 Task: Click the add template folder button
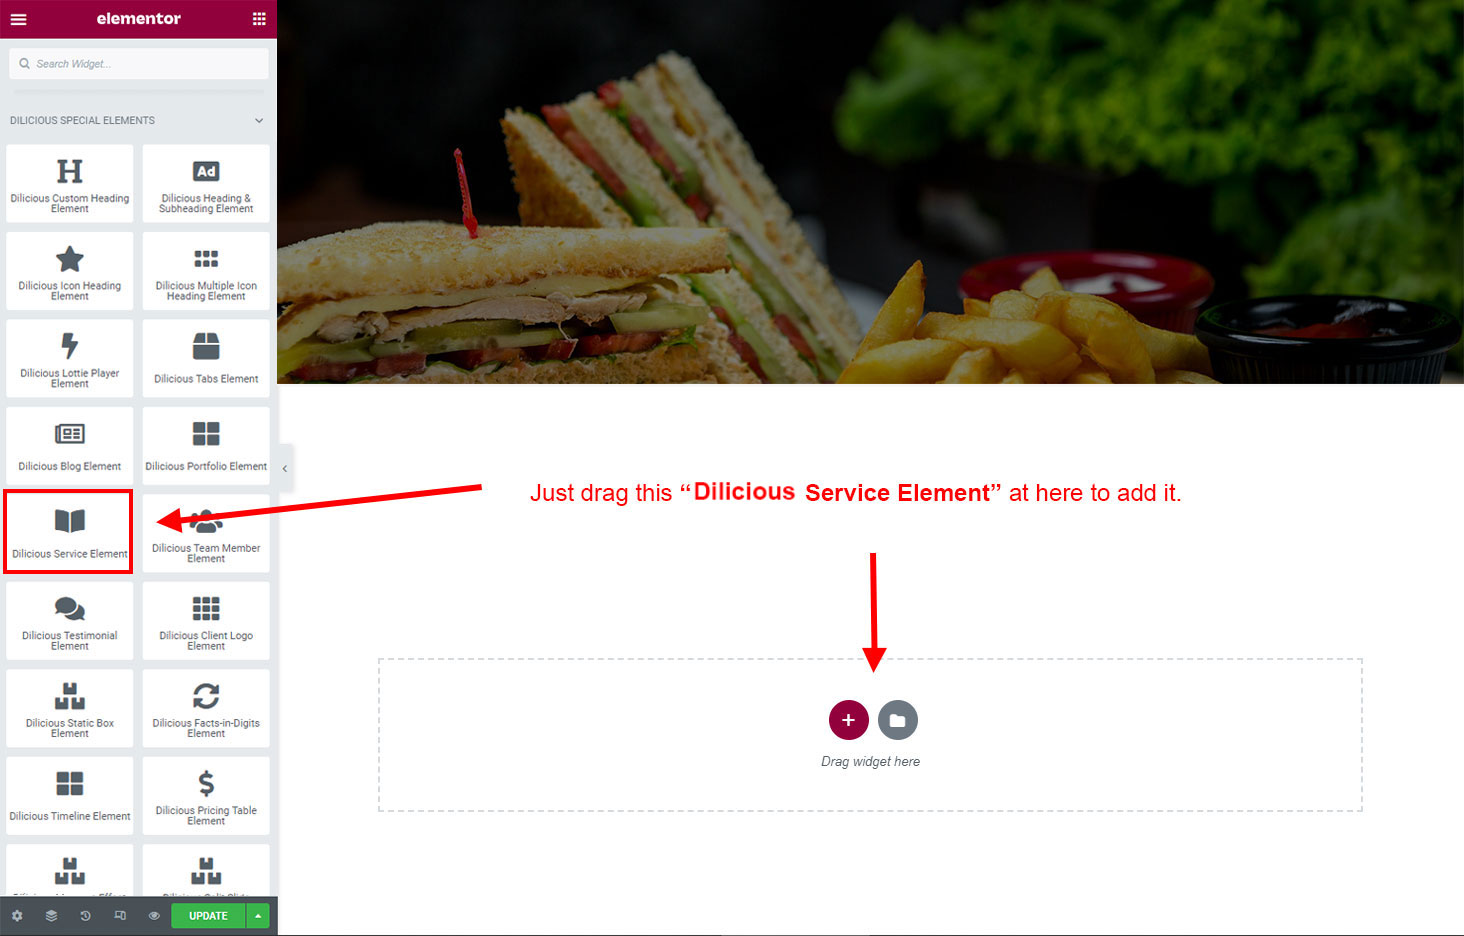click(x=898, y=720)
